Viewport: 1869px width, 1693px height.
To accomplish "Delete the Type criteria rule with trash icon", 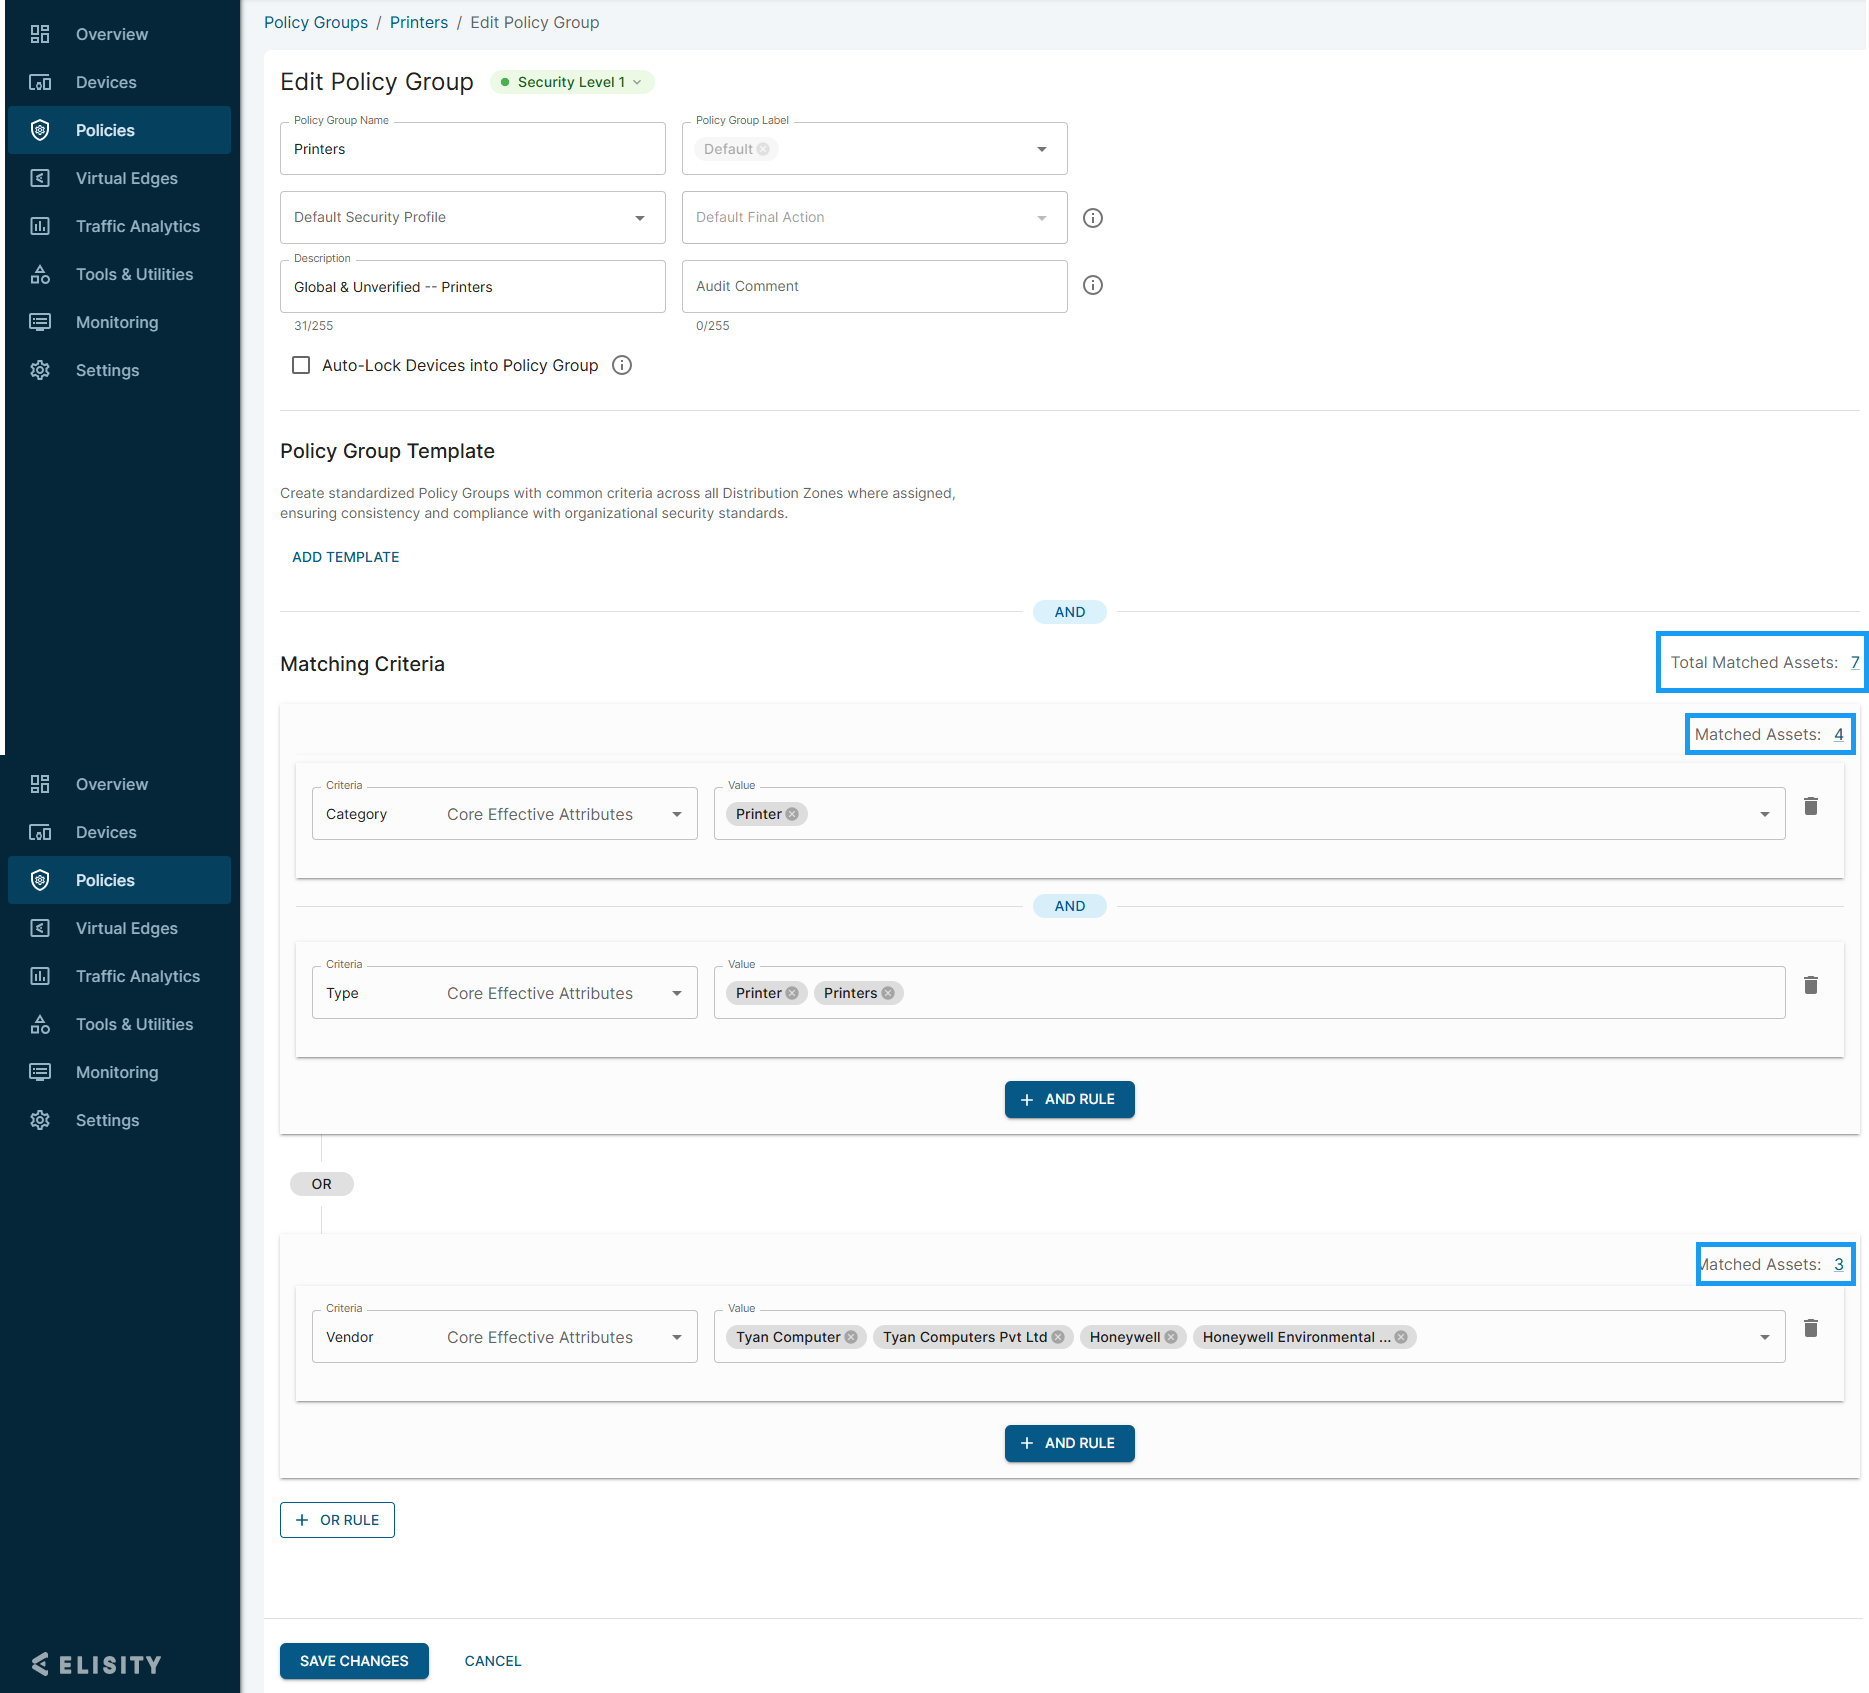I will tap(1810, 985).
